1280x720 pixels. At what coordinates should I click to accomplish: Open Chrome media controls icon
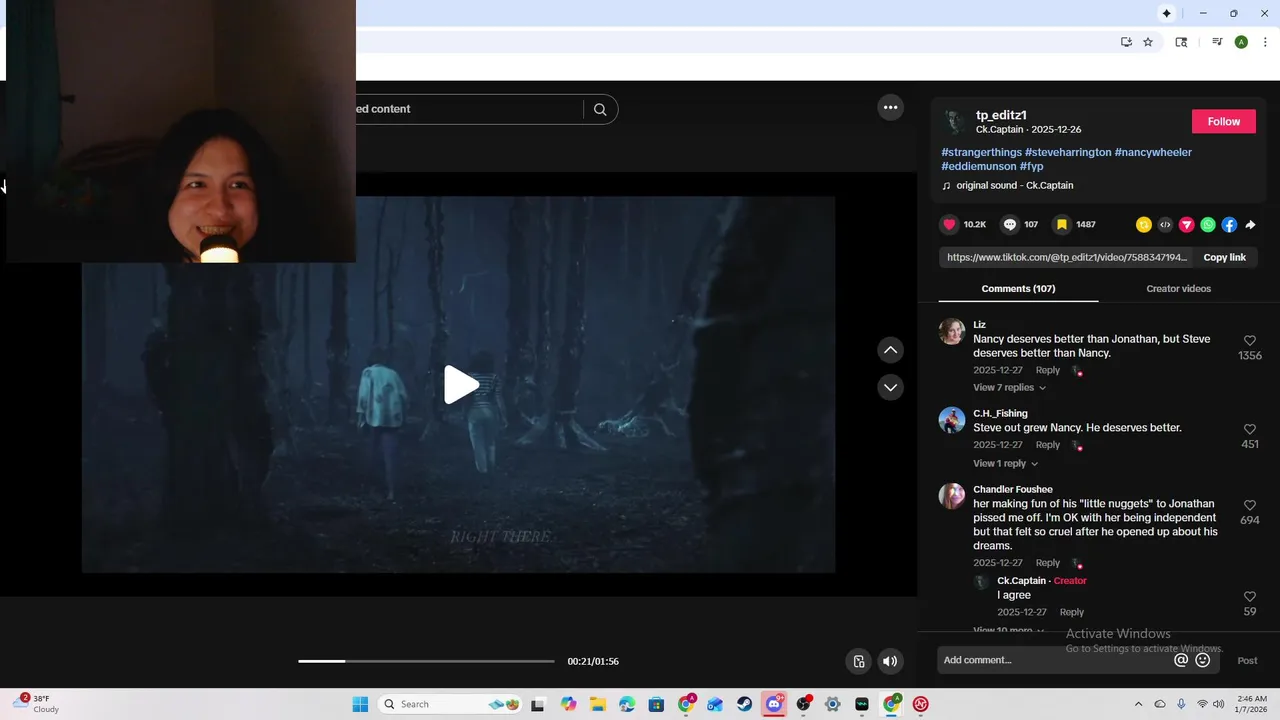[x=1217, y=42]
